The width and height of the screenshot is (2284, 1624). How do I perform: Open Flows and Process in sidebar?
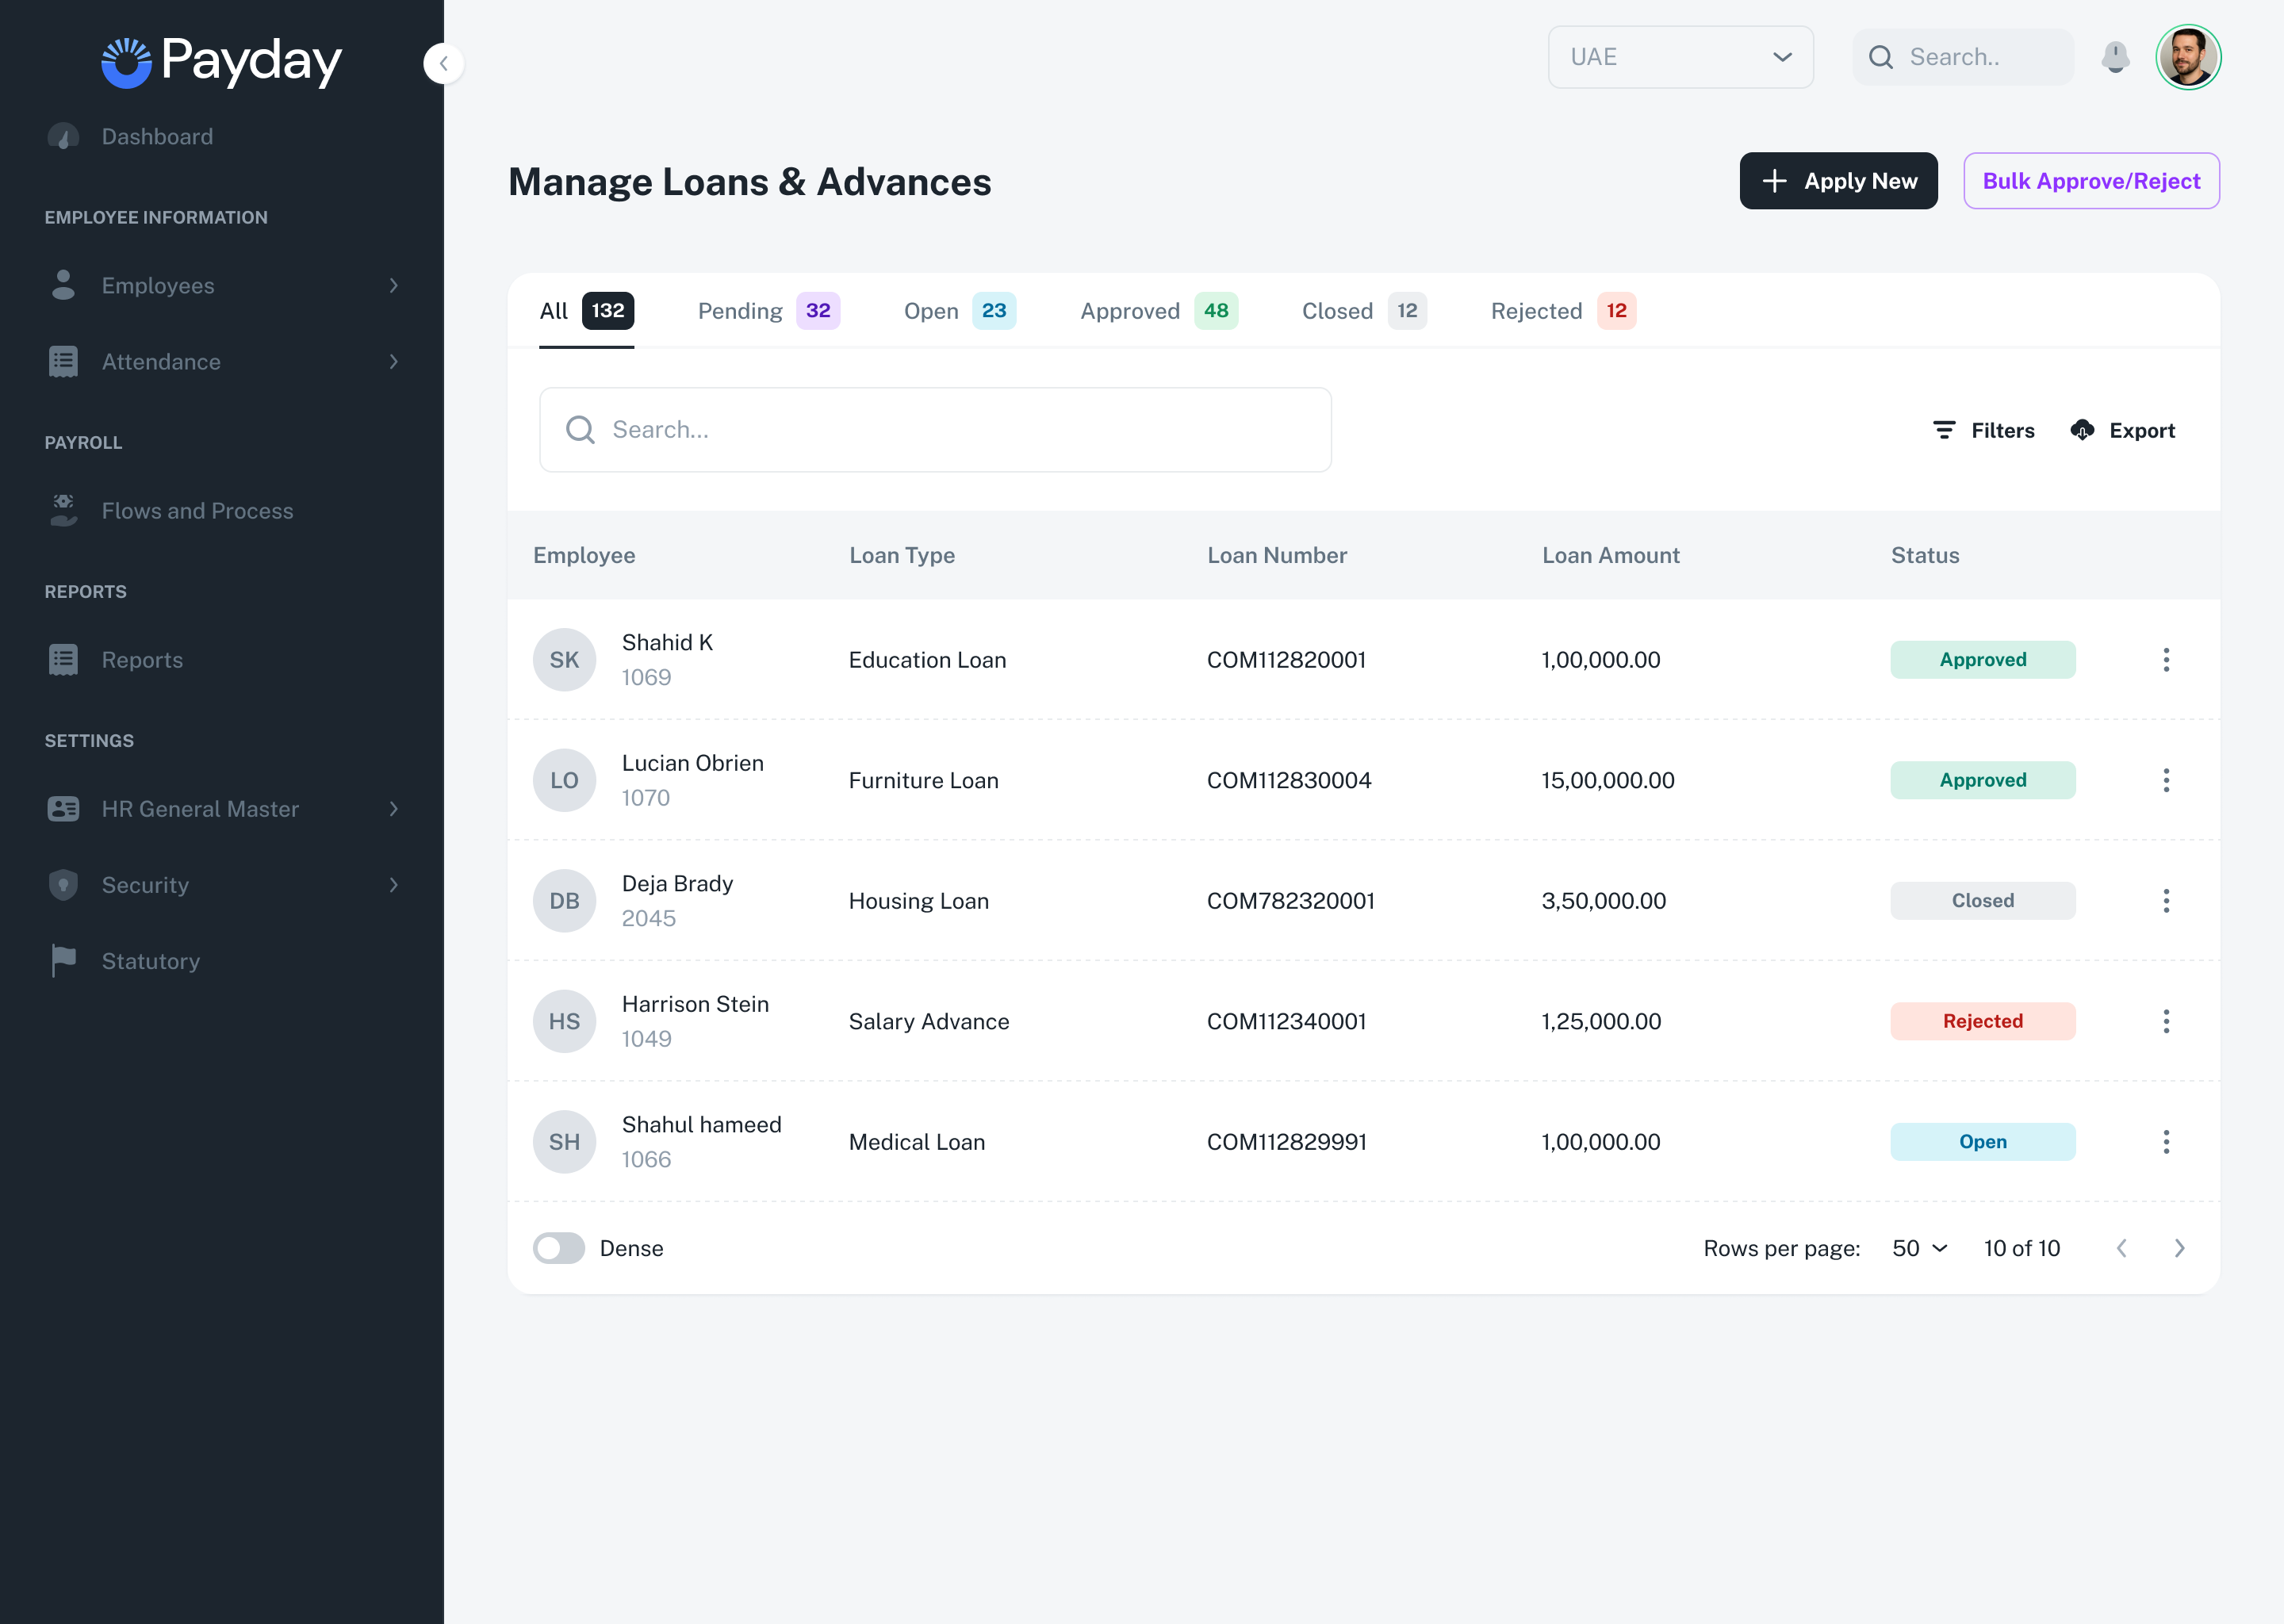[x=197, y=511]
